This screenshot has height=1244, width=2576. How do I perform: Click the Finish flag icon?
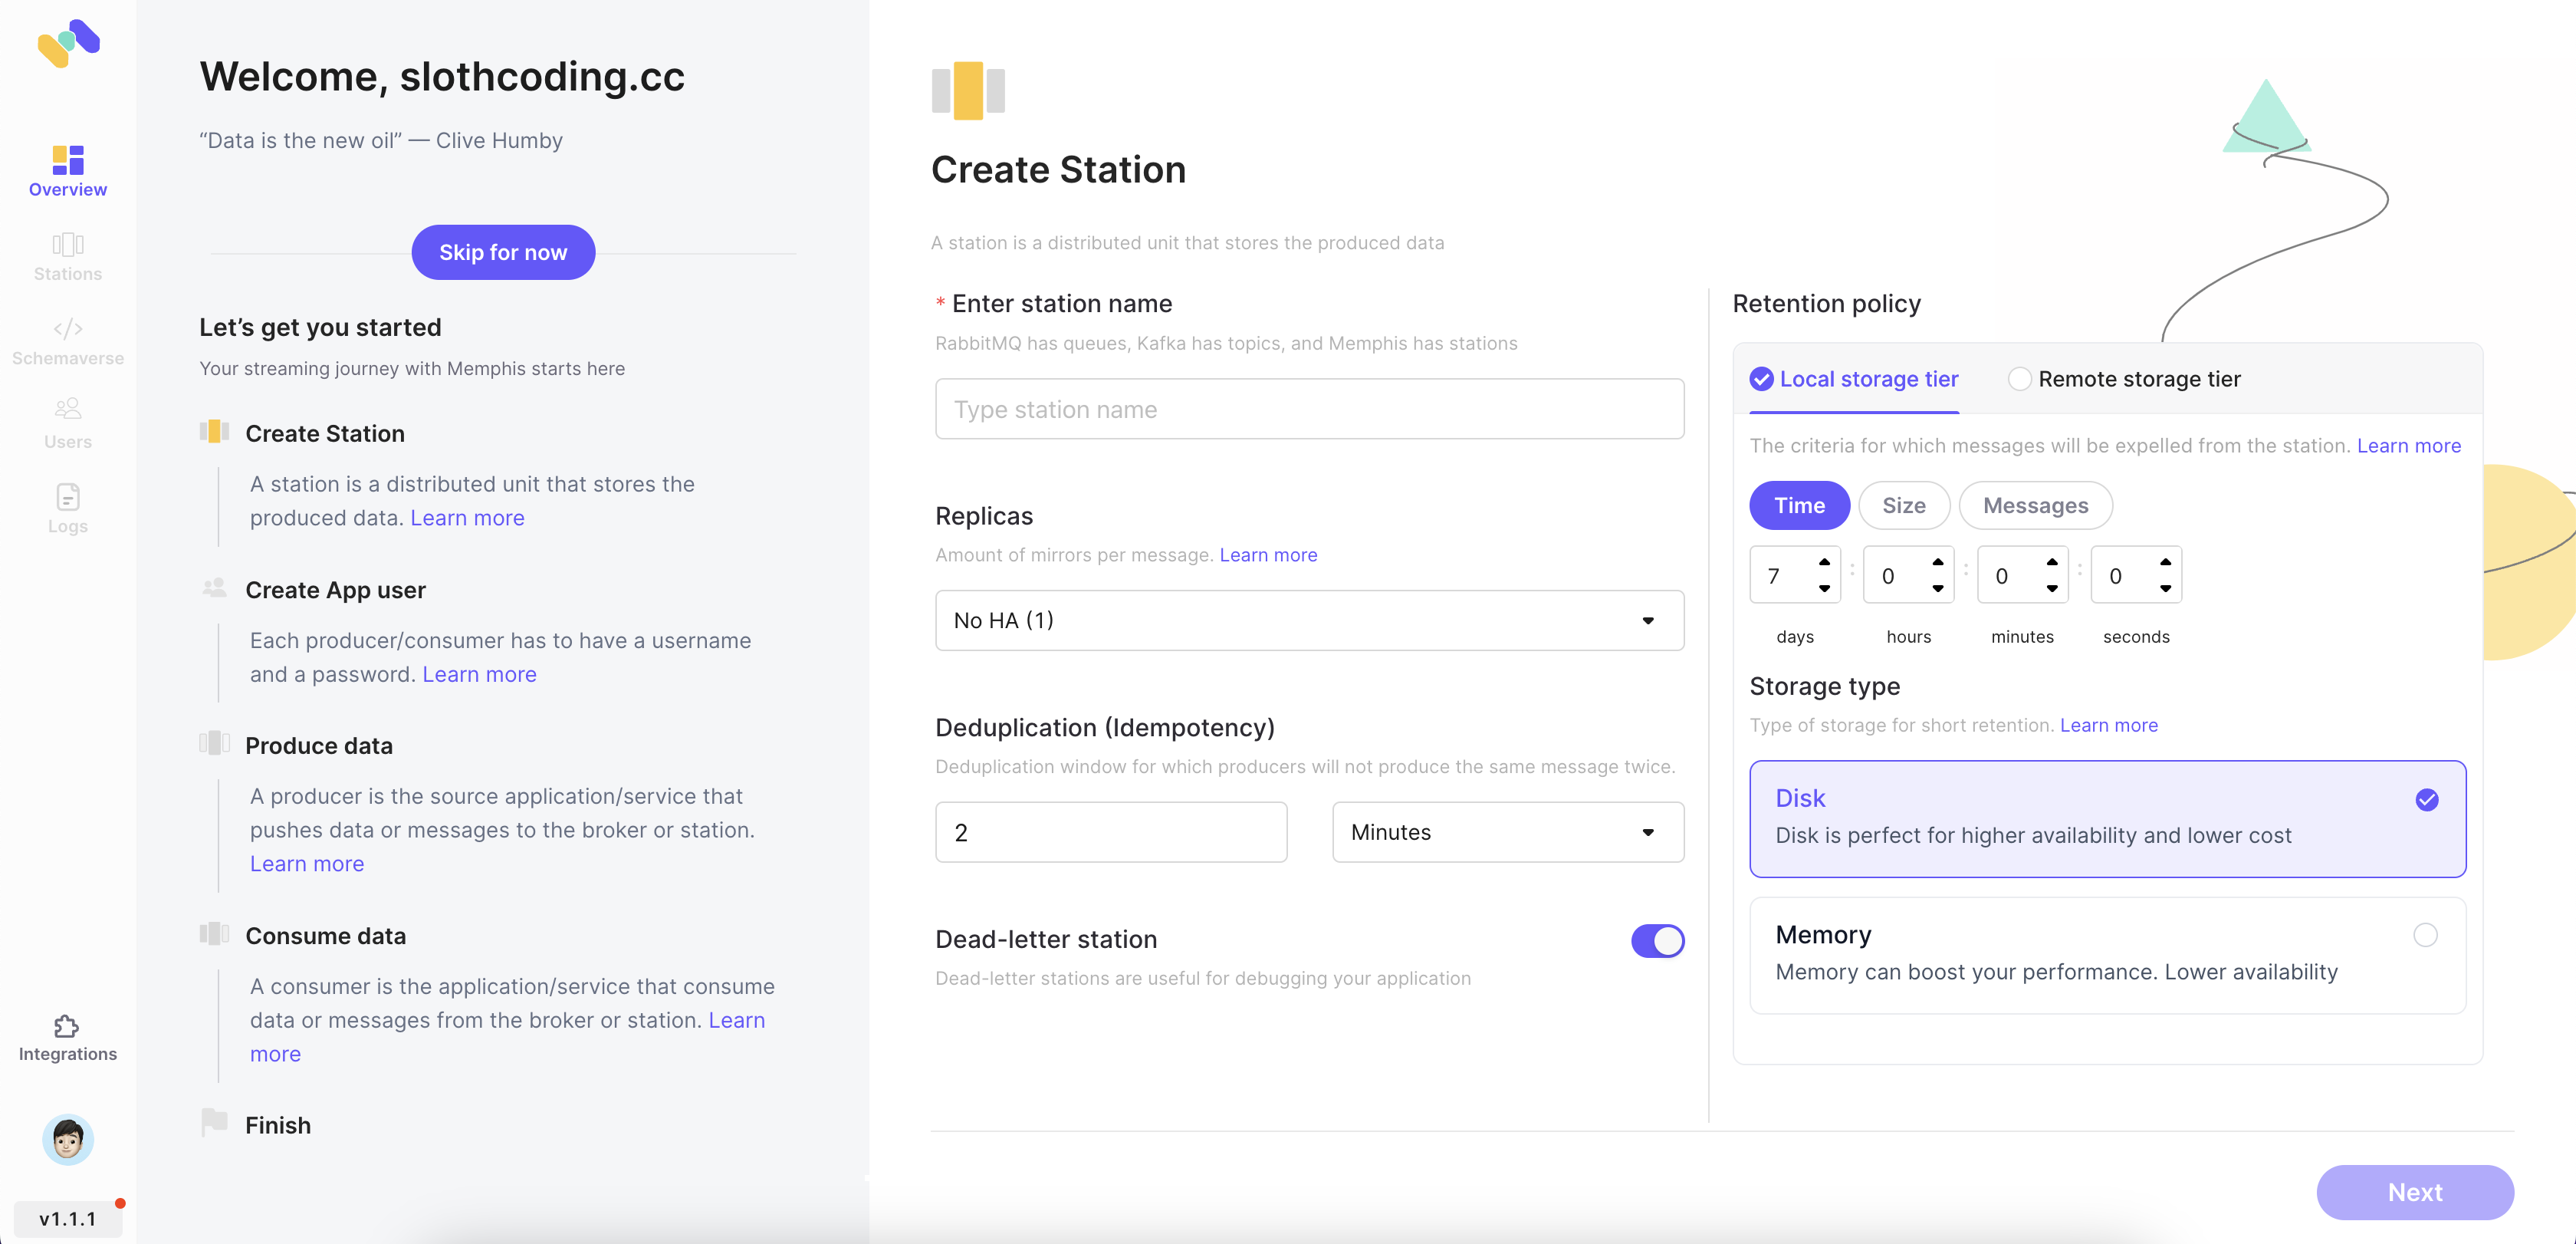tap(214, 1122)
